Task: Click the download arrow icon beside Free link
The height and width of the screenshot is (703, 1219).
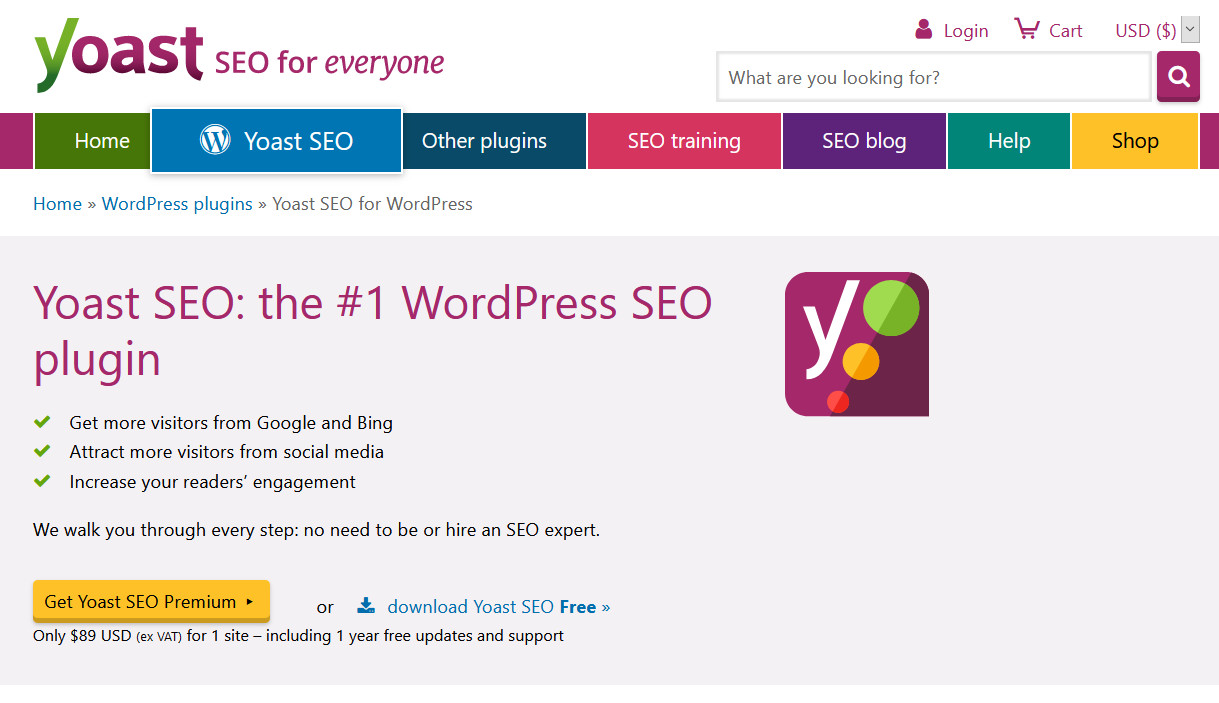Action: 367,606
